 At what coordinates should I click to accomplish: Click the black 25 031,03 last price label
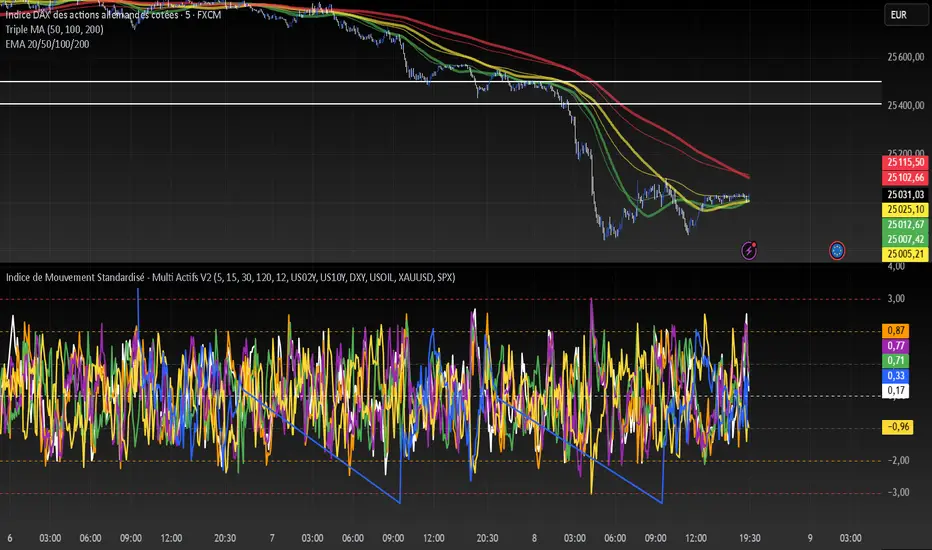(905, 194)
